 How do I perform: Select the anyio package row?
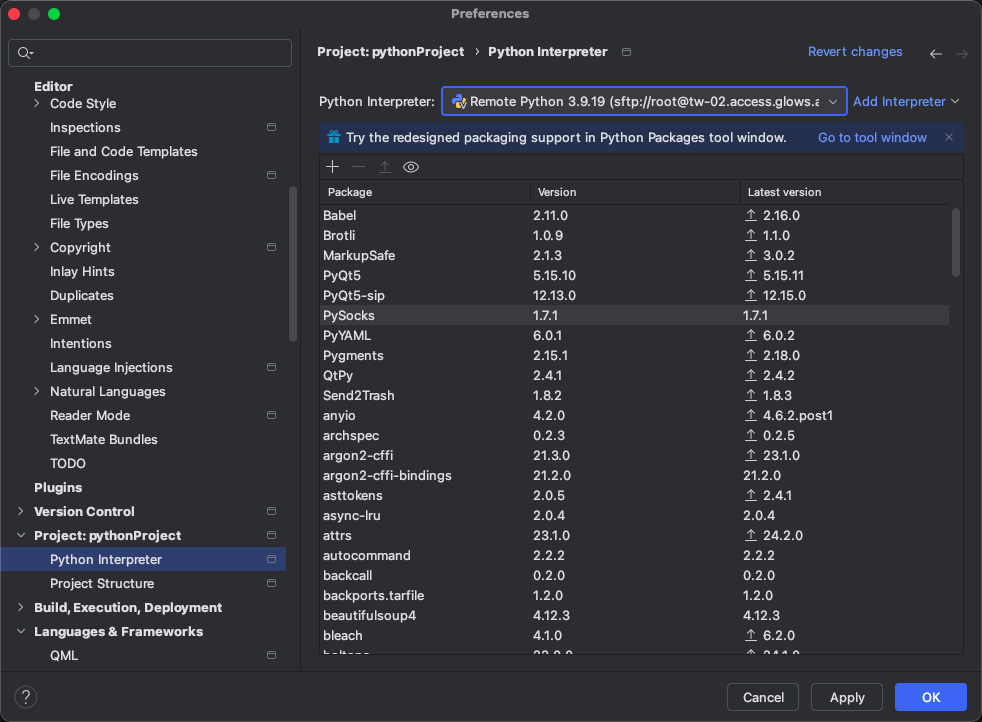pos(634,416)
